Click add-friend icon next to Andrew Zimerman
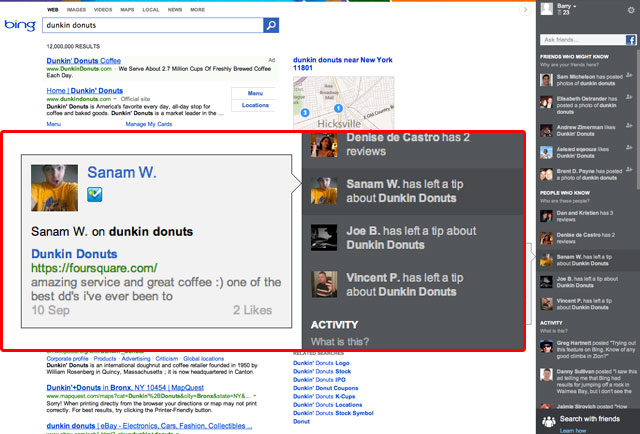Image resolution: width=640 pixels, height=434 pixels. 629,126
